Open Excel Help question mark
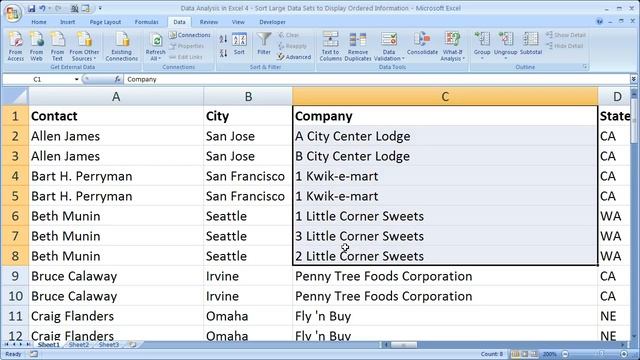Screen dimensions: 640x360 click(600, 22)
